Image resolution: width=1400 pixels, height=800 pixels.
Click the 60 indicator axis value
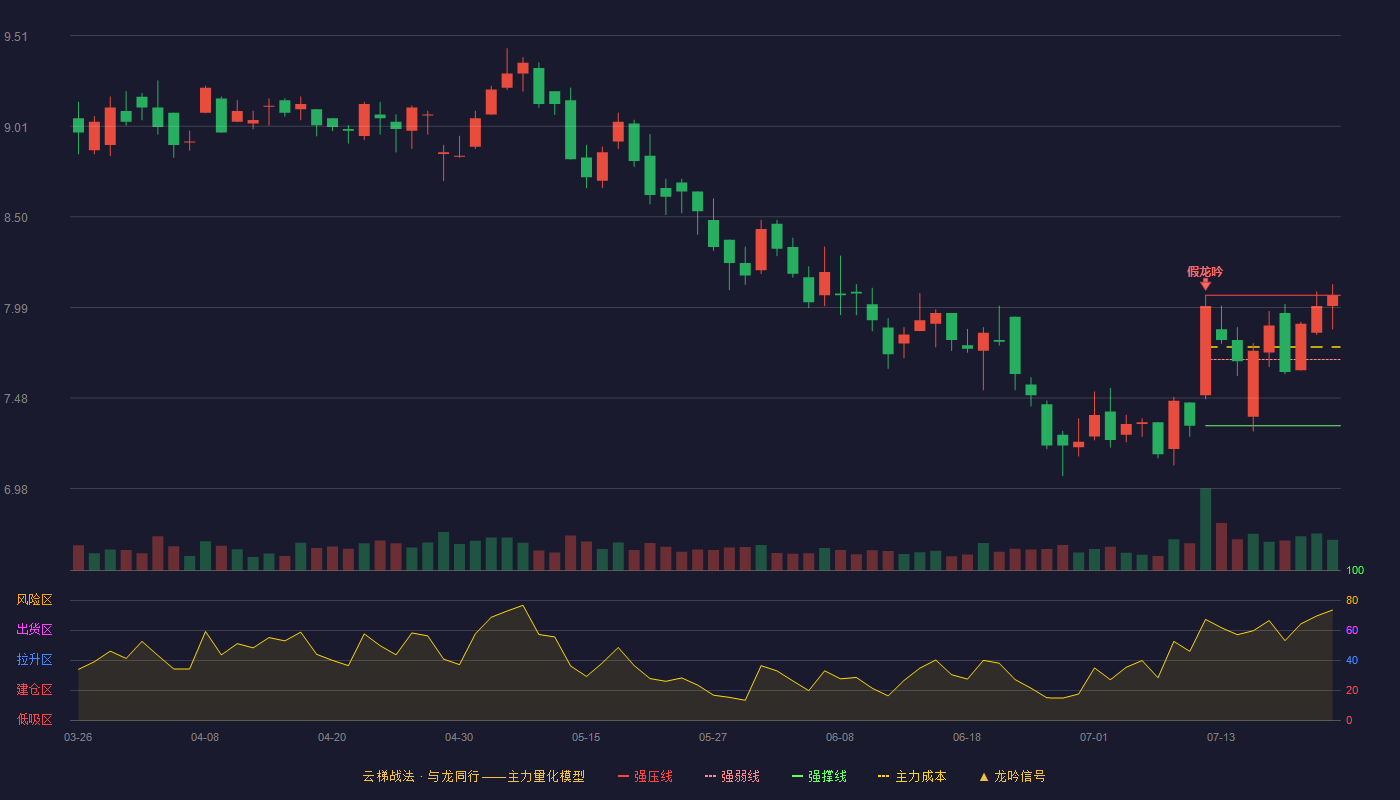click(x=1352, y=630)
